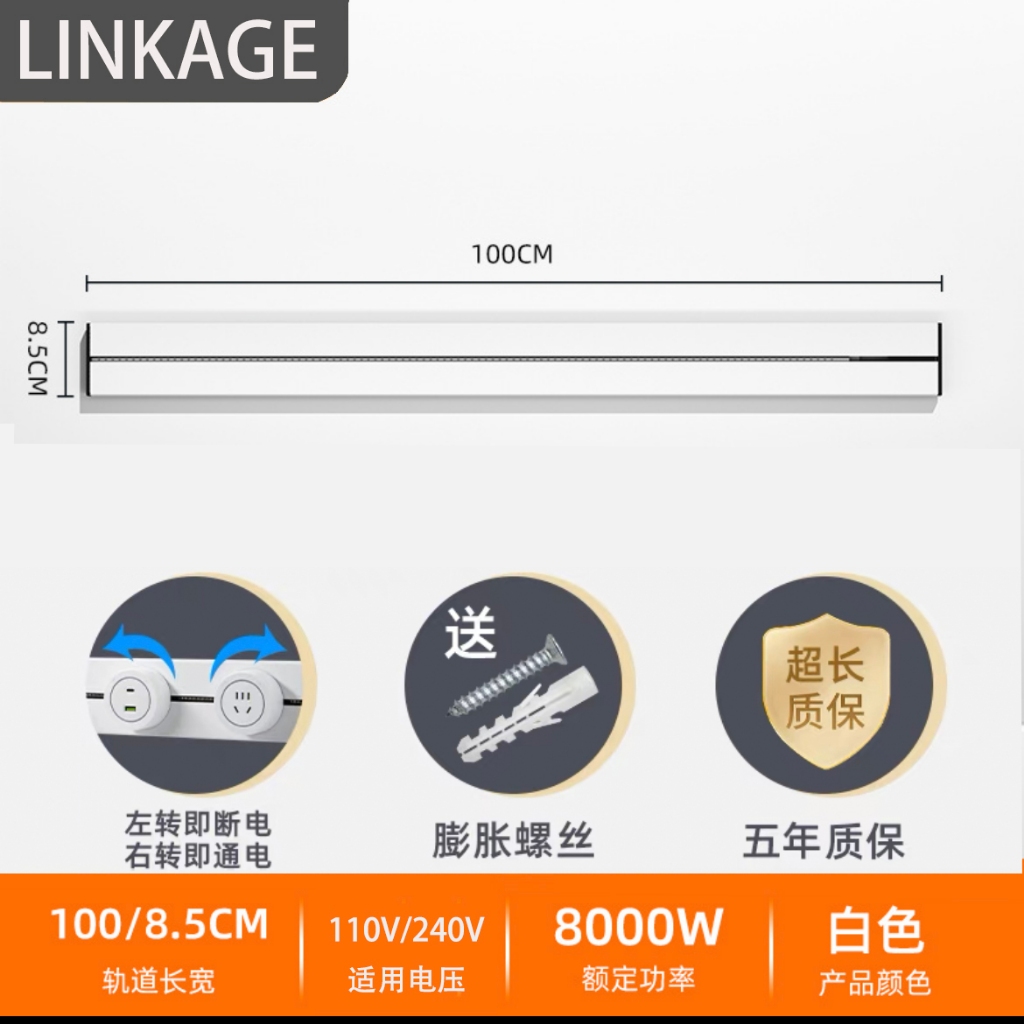This screenshot has height=1024, width=1024.
Task: Click the 送 gift character
Action: [470, 633]
